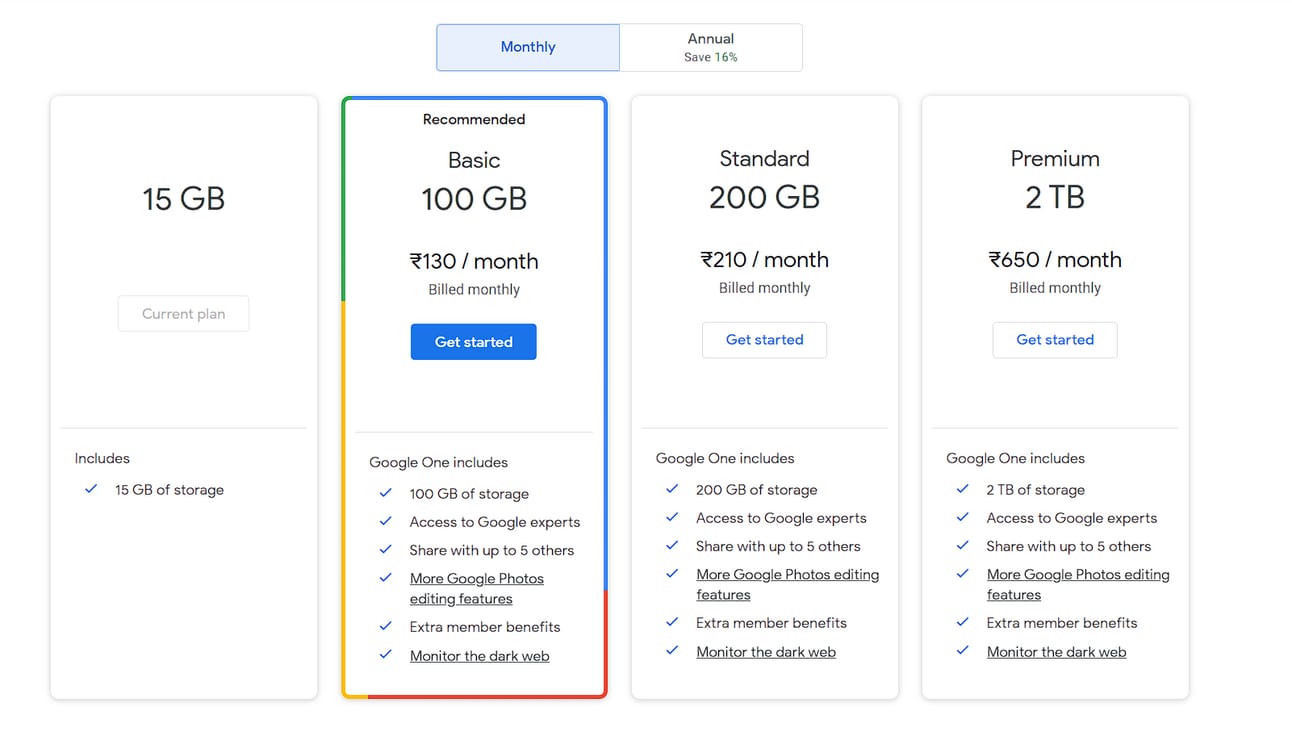Open Google Photos editing features link in Basic

point(477,589)
